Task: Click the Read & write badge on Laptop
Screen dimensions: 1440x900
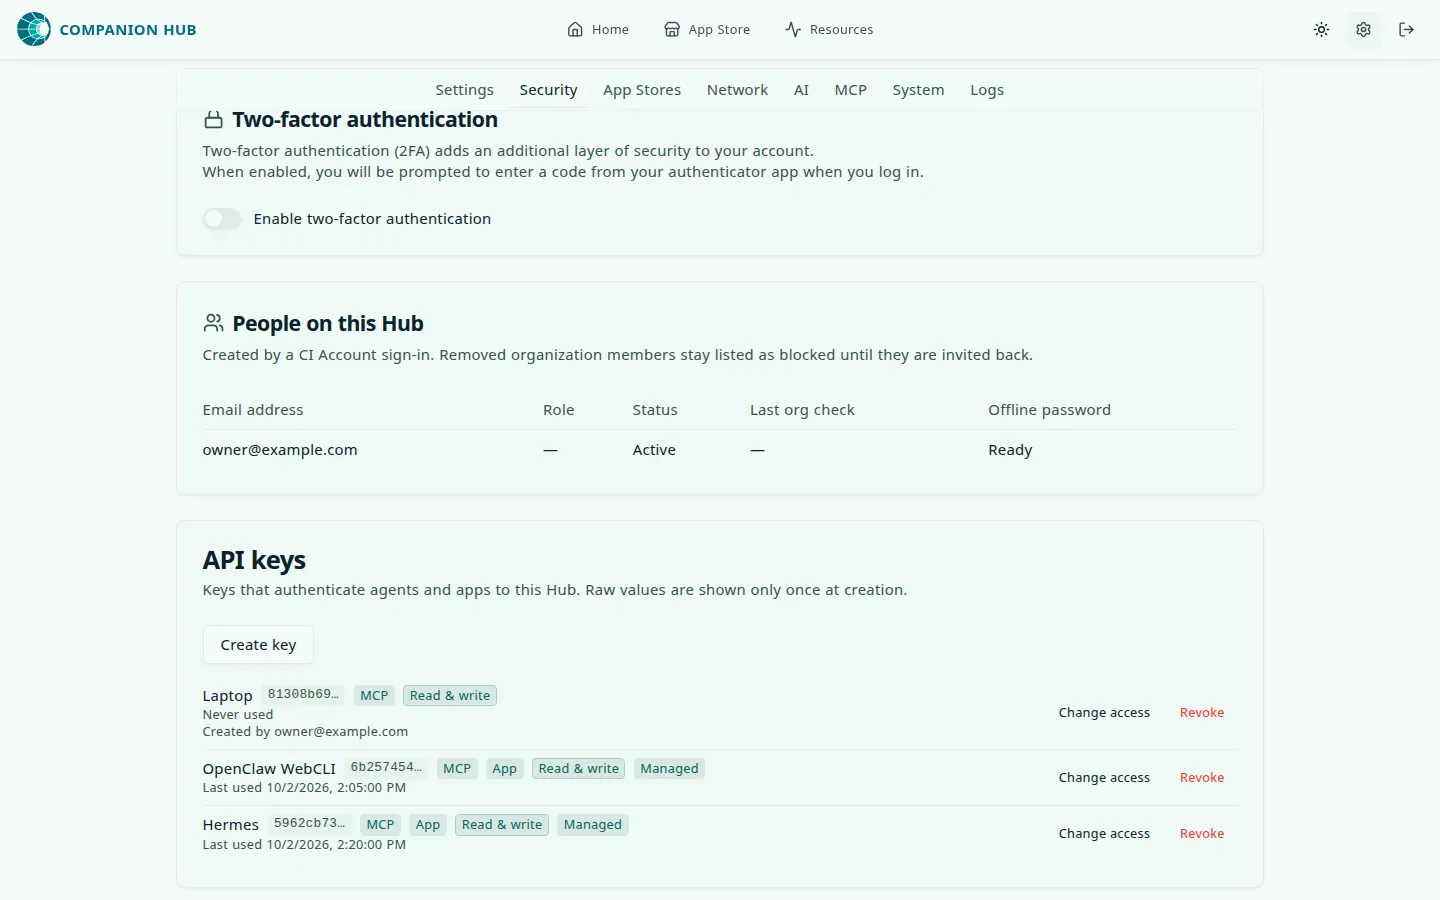Action: click(450, 696)
